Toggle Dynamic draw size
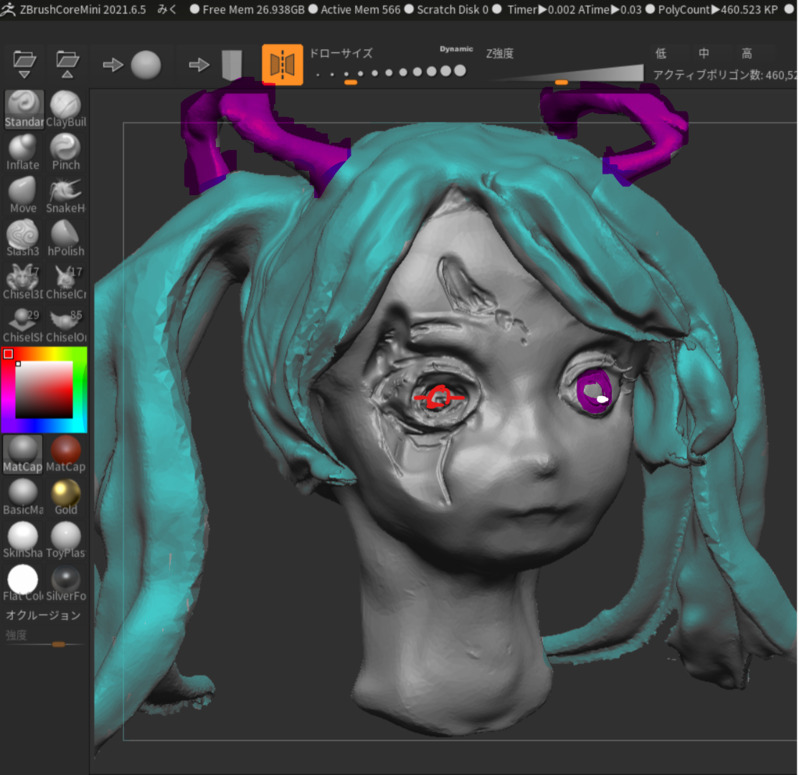799x775 pixels. pos(456,49)
